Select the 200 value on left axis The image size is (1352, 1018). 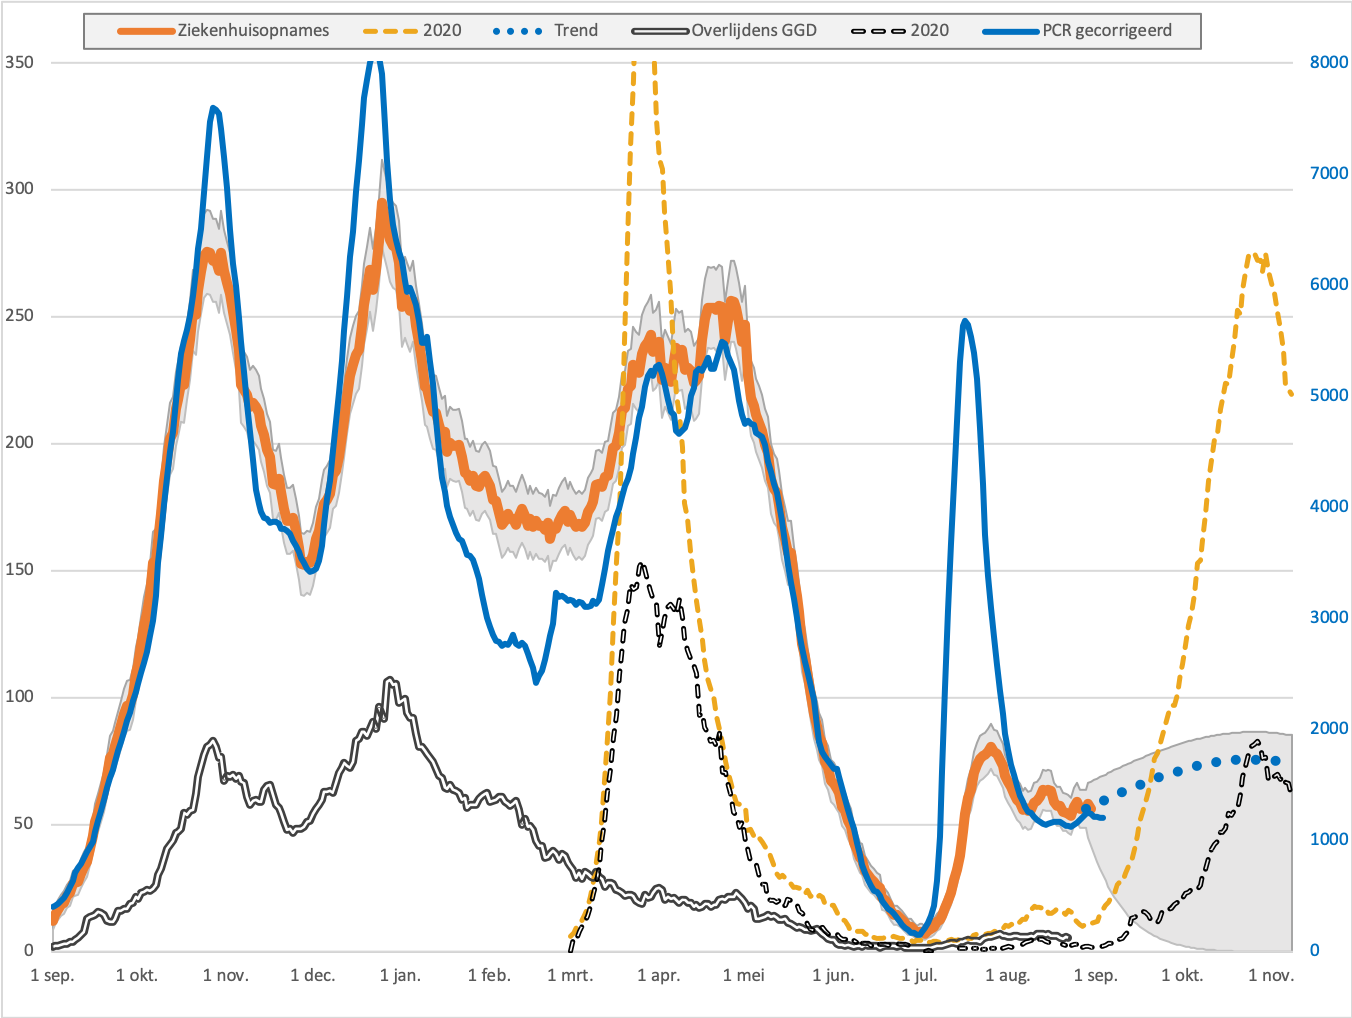pos(19,443)
